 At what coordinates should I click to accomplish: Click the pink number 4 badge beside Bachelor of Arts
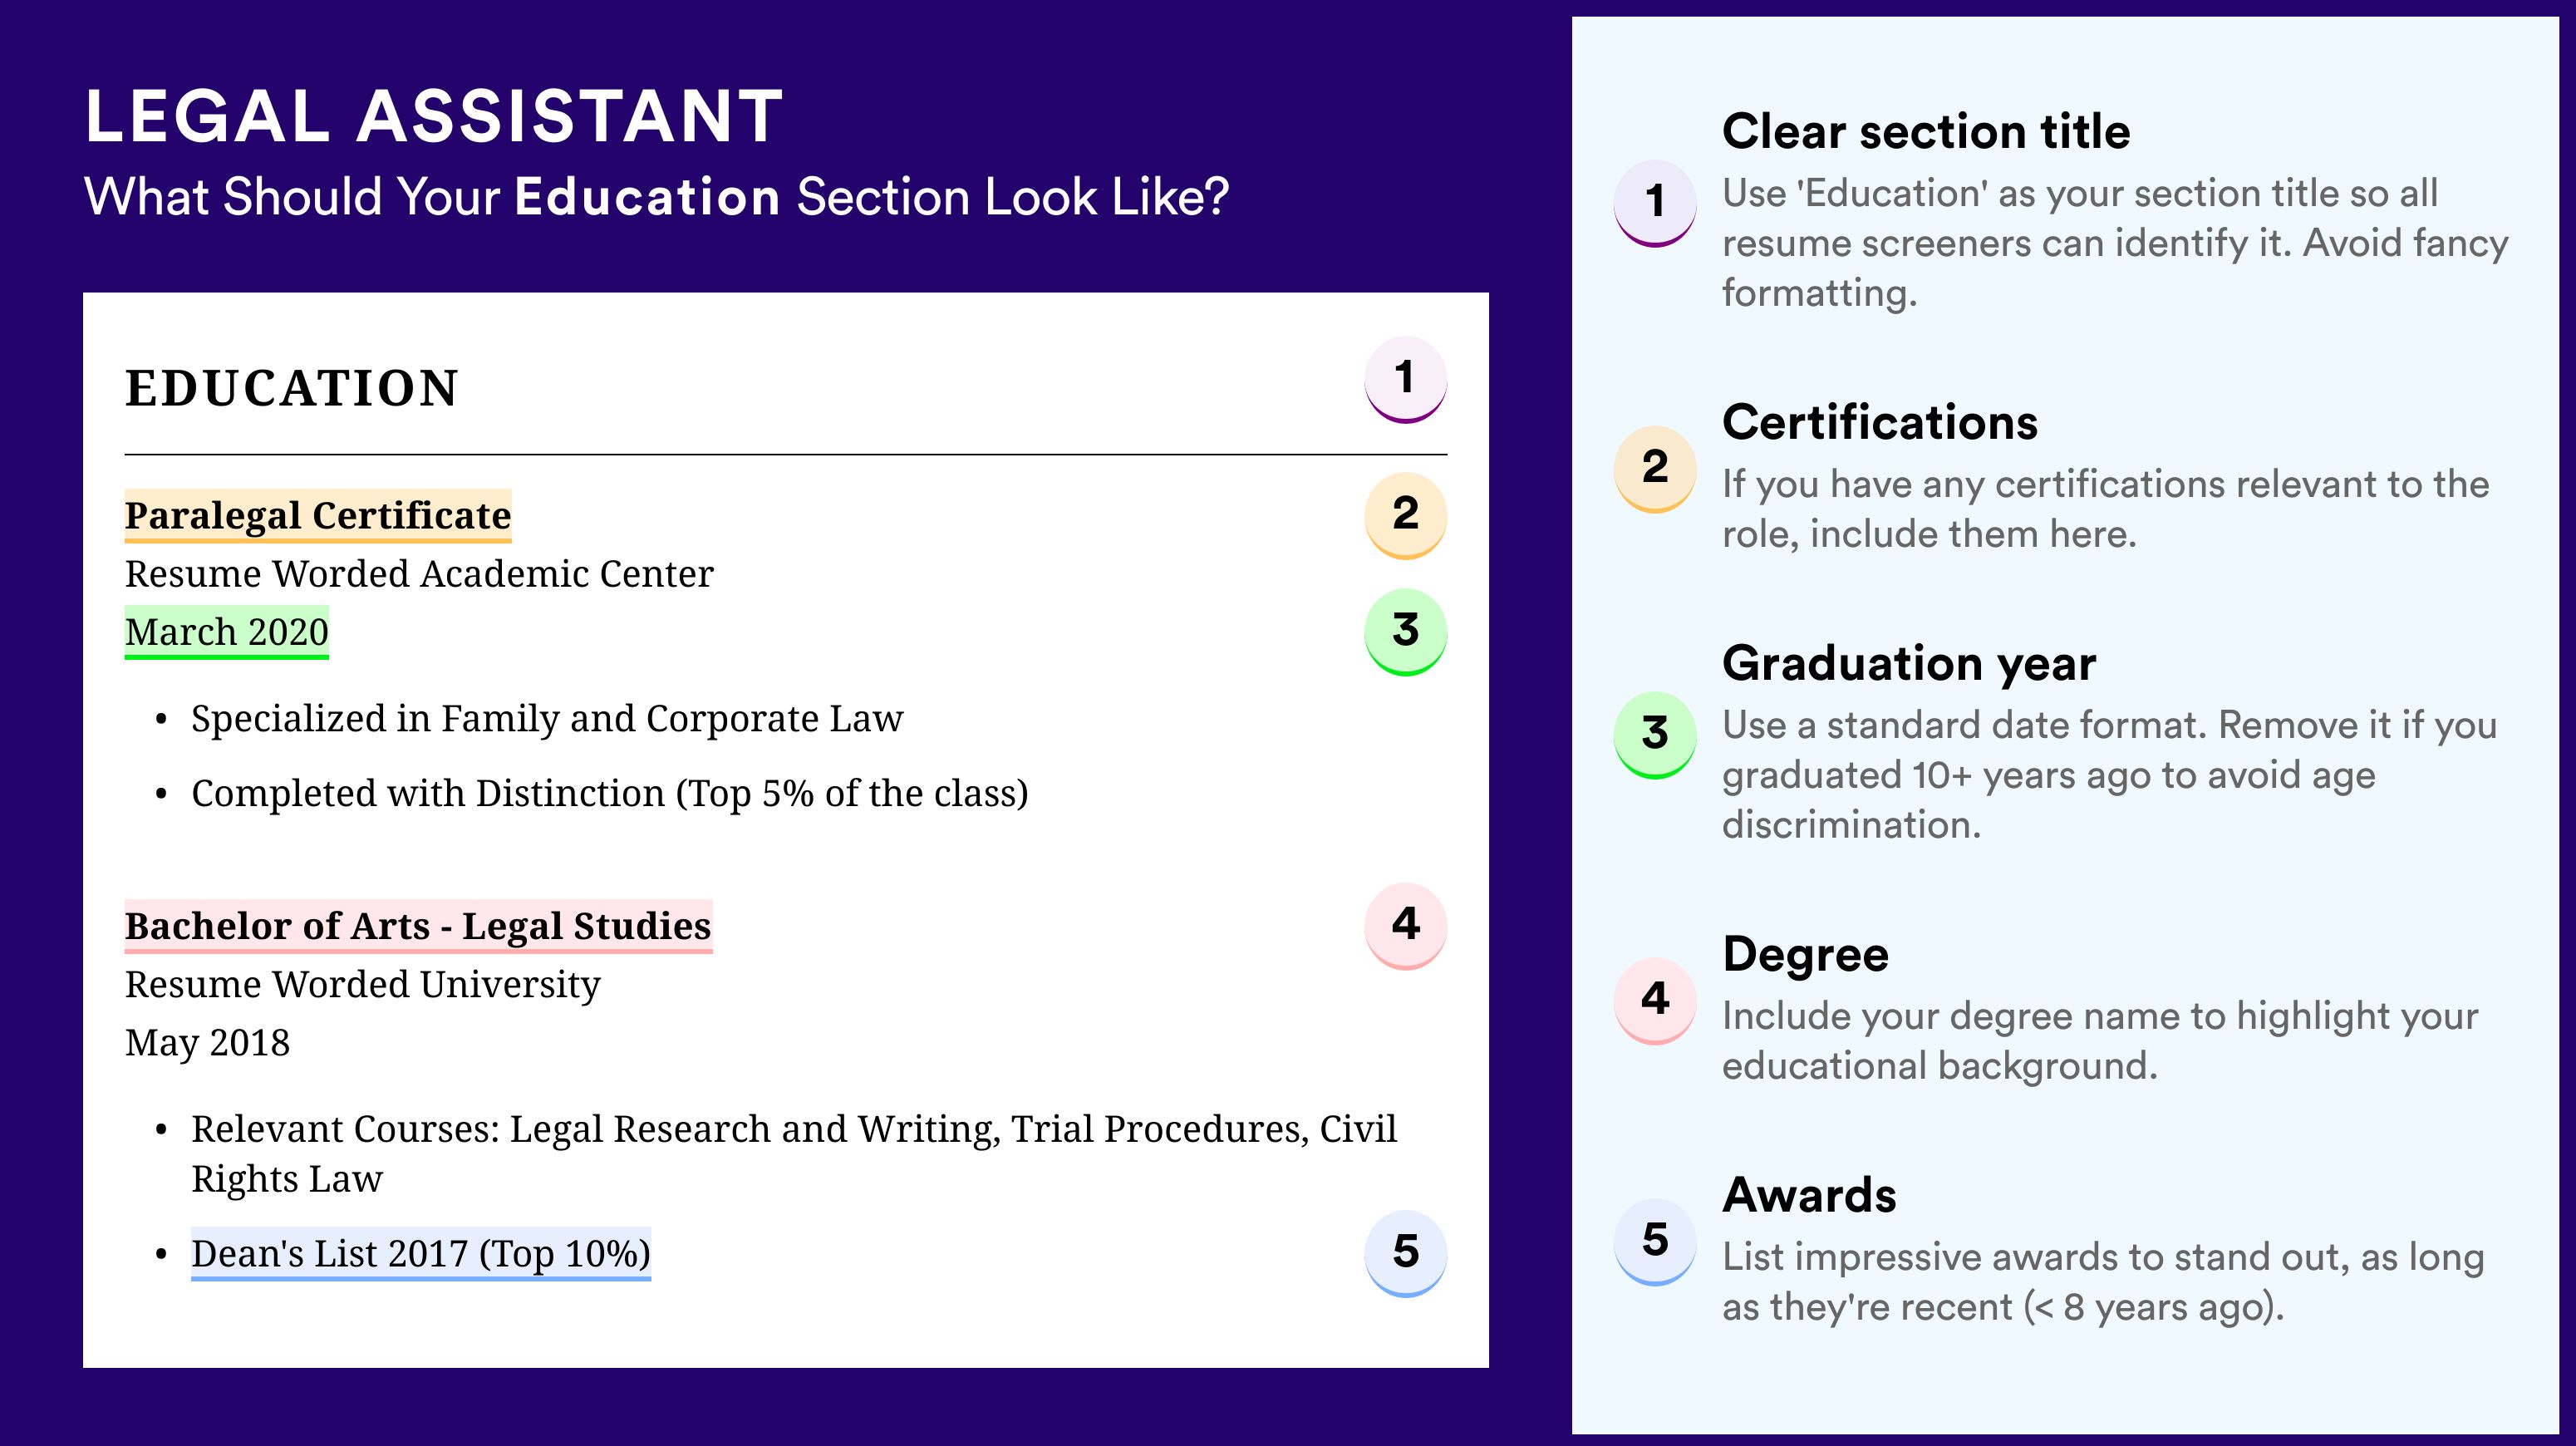click(x=1405, y=925)
